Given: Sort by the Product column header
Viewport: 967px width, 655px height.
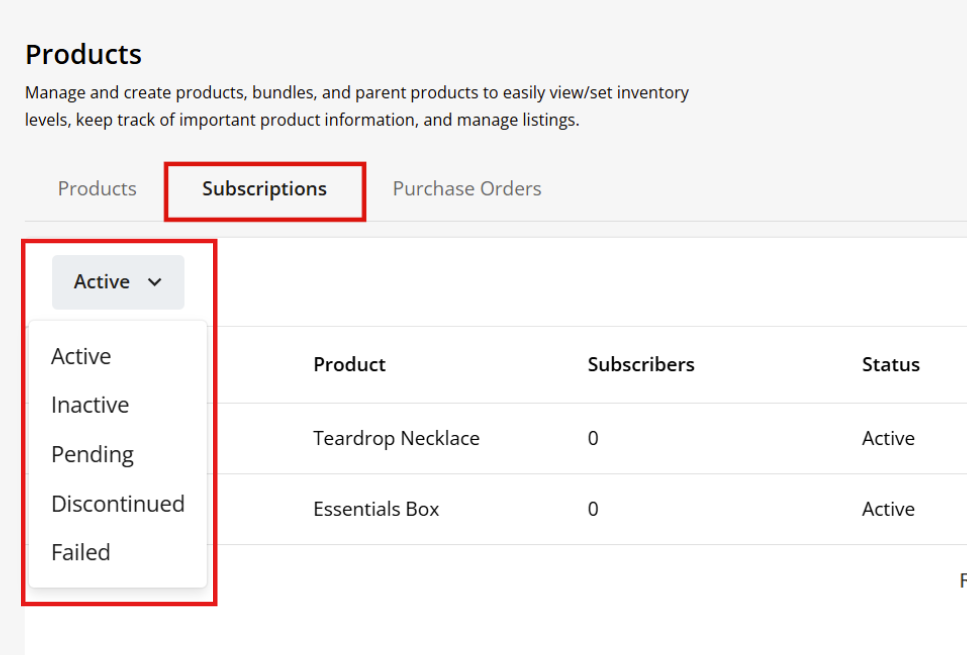Looking at the screenshot, I should 349,365.
